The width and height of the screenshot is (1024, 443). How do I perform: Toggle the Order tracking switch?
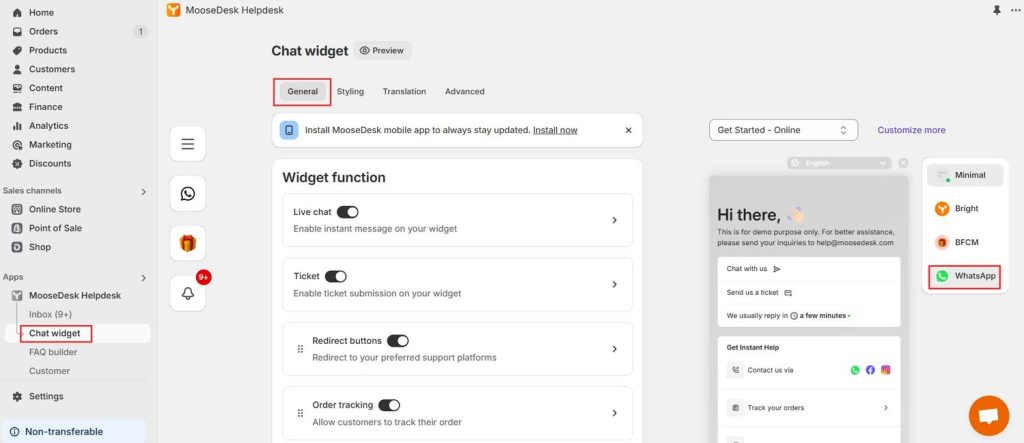[x=389, y=405]
